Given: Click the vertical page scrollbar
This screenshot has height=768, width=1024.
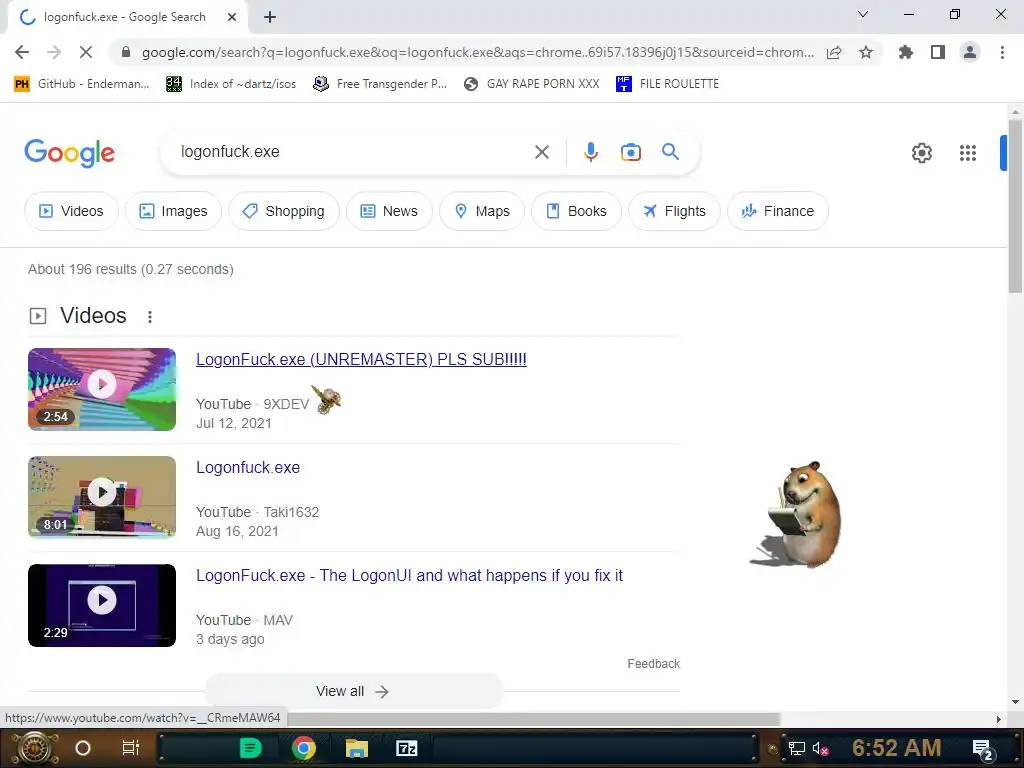Looking at the screenshot, I should click(x=1015, y=206).
